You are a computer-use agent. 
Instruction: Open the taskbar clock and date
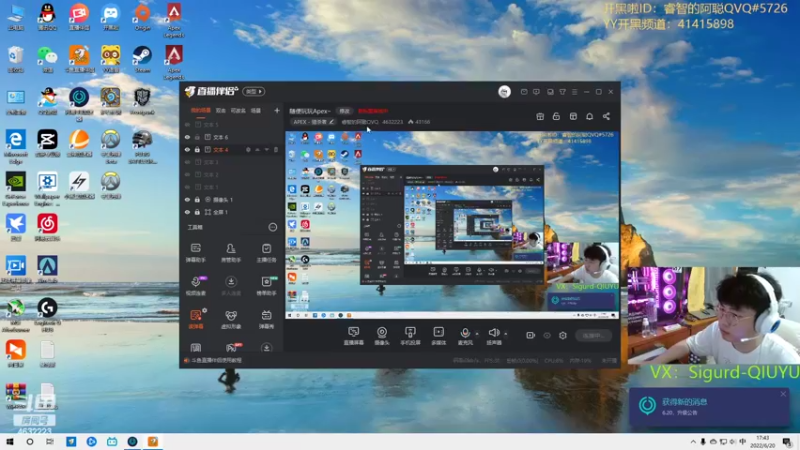[x=762, y=442]
